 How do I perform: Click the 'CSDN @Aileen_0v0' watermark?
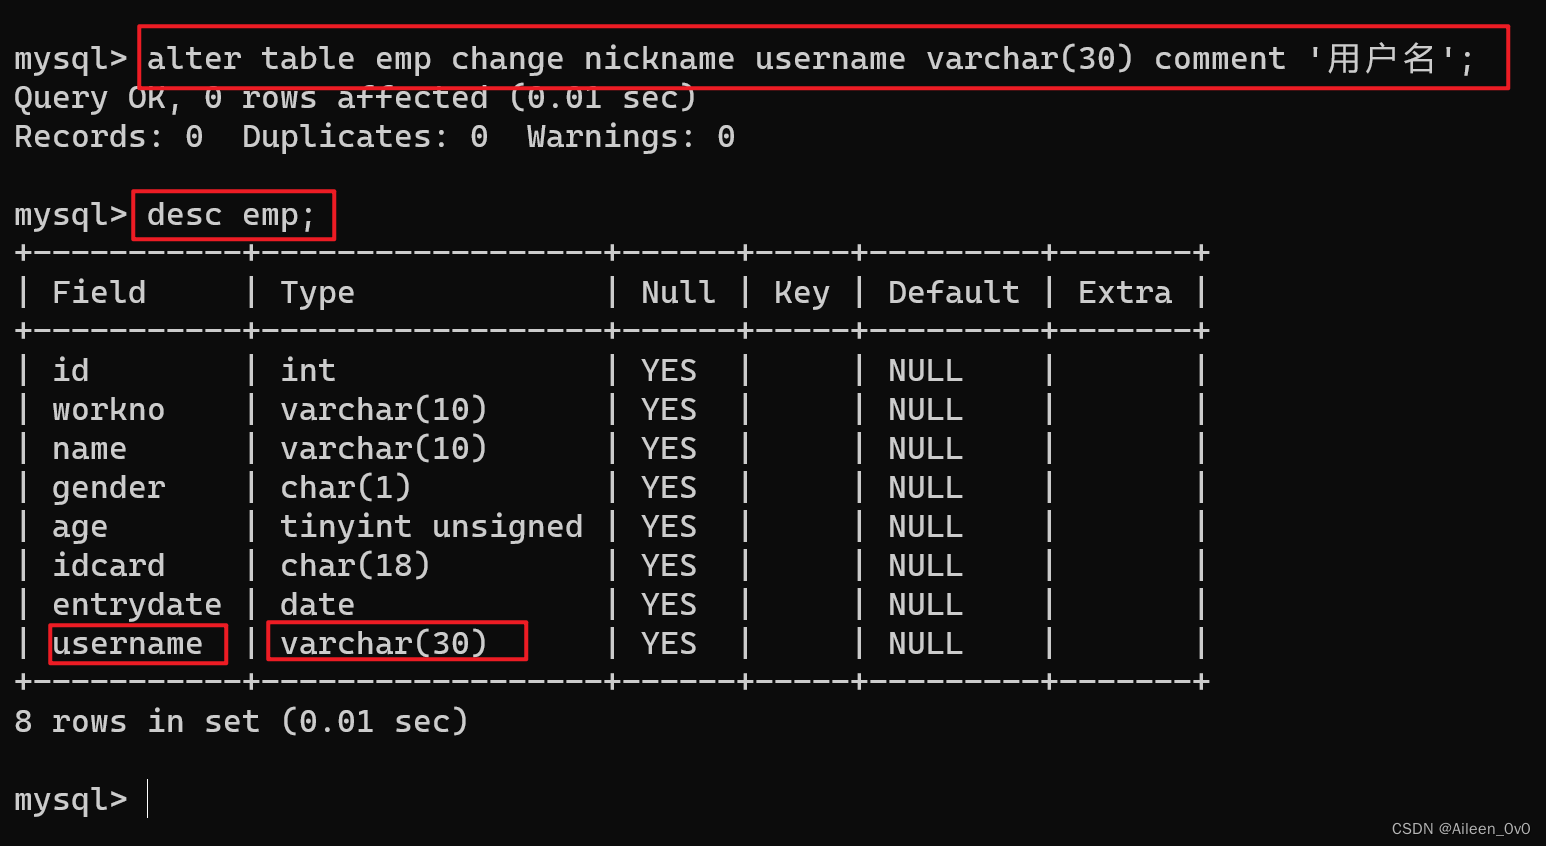(1460, 828)
